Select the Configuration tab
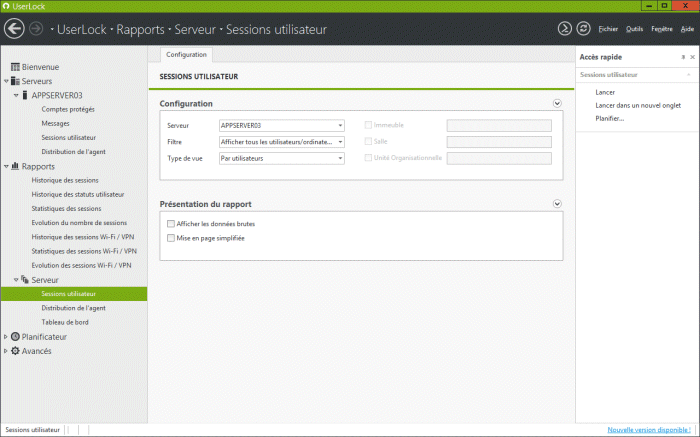 186,54
